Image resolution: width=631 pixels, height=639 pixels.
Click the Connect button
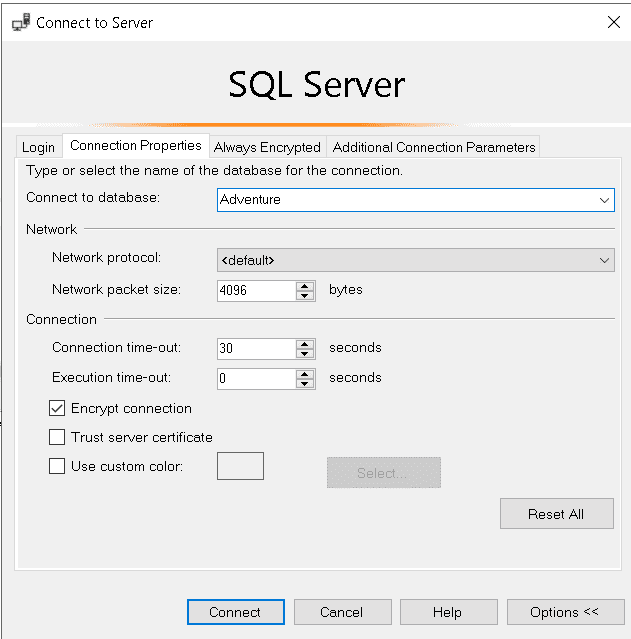coord(236,612)
